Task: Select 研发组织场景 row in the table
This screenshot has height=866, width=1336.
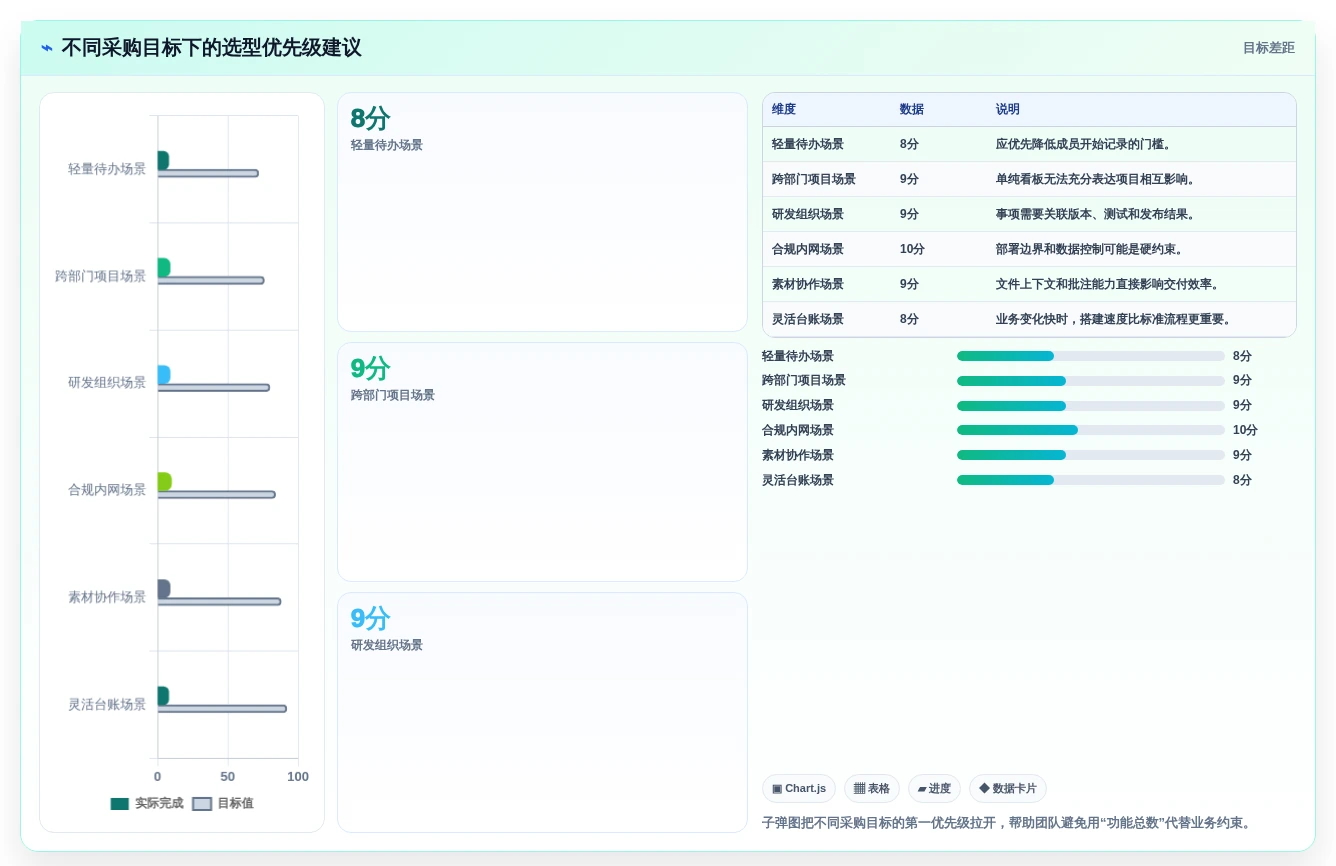Action: (x=1029, y=214)
